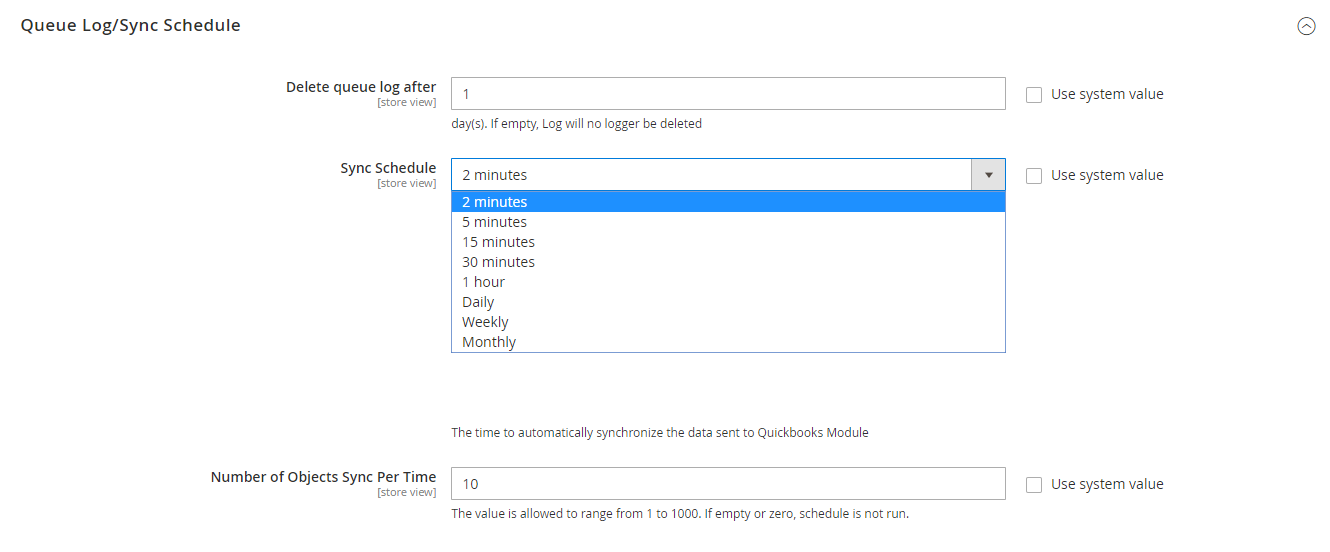Check Use system value for Sync Schedule
1330x552 pixels.
(x=1034, y=176)
